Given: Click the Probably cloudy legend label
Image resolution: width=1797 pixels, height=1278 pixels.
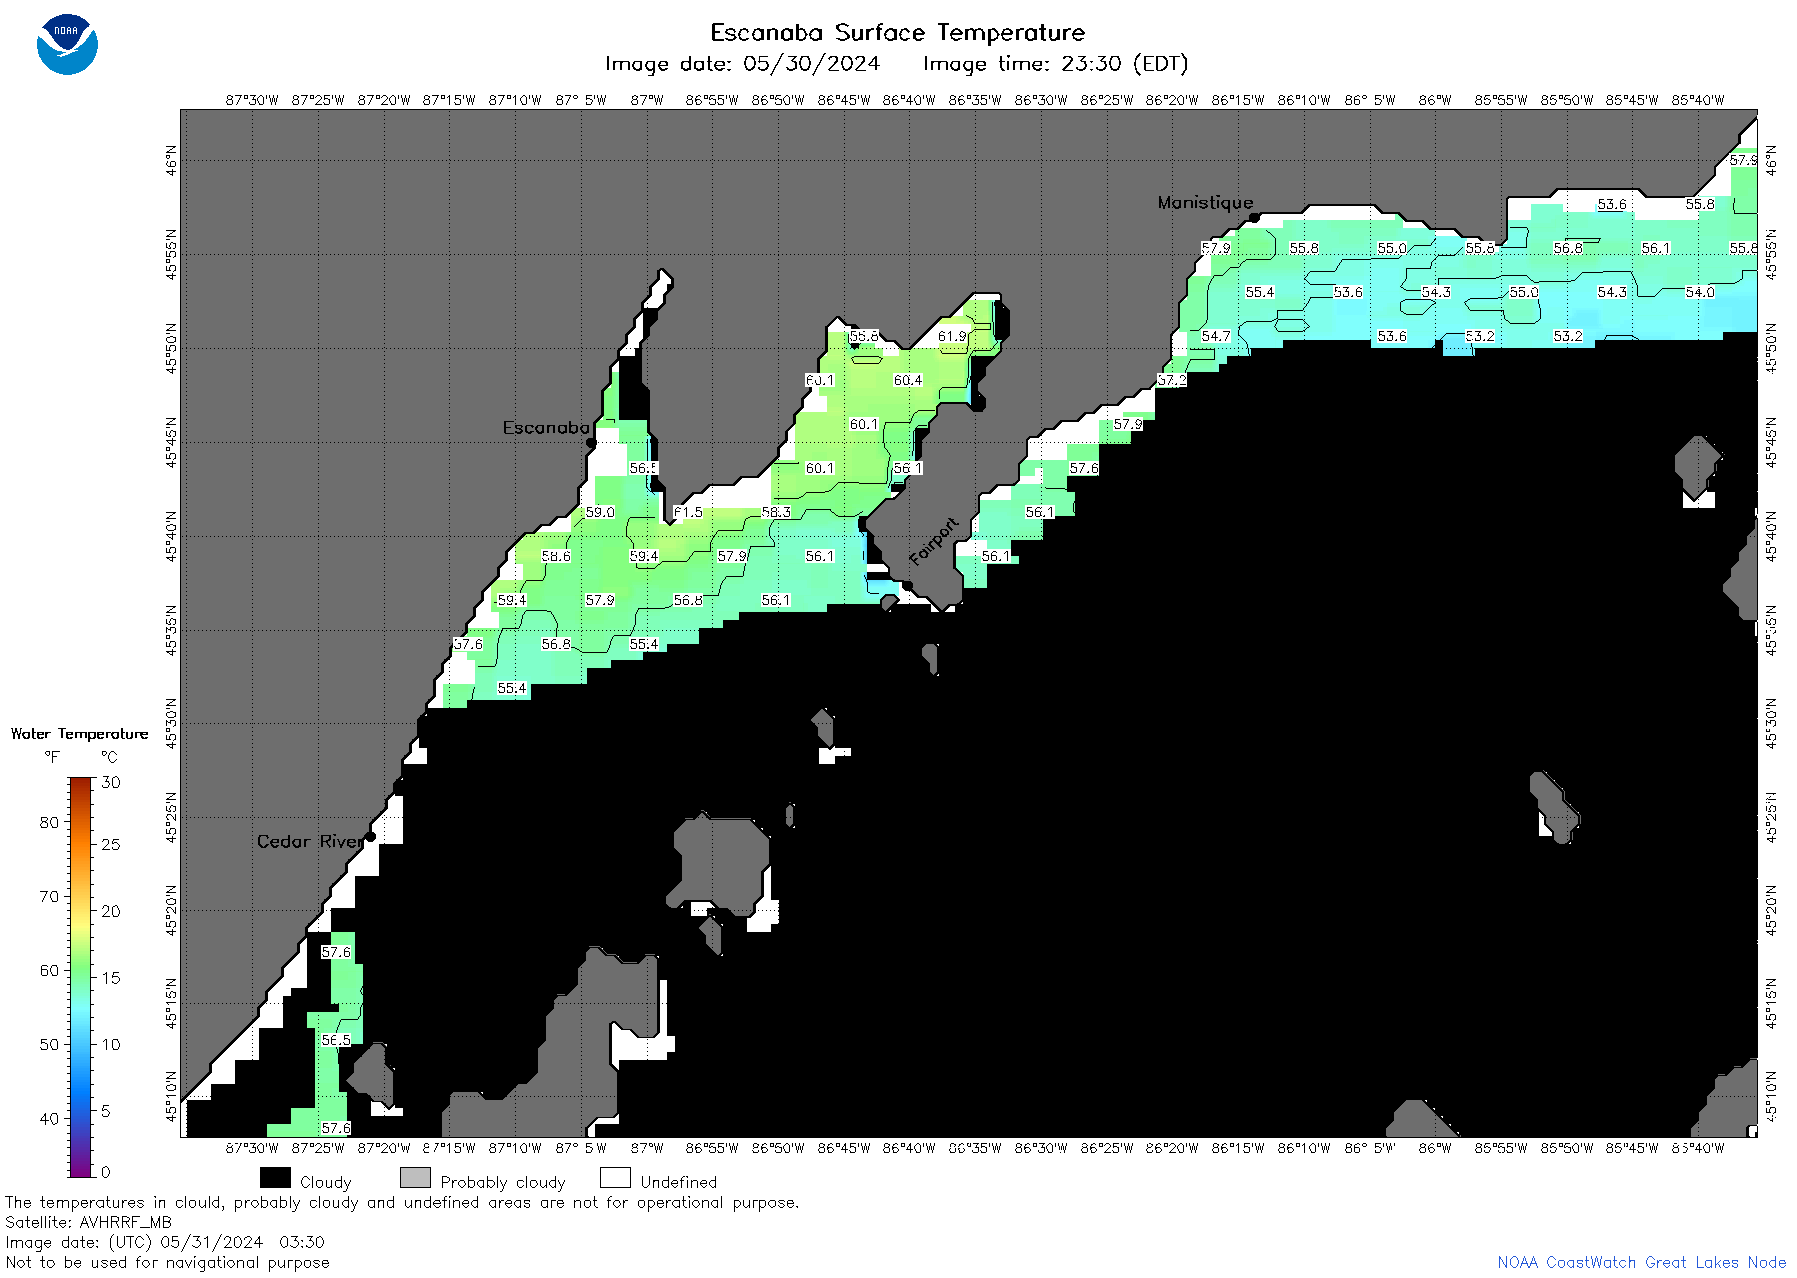Looking at the screenshot, I should tap(503, 1182).
